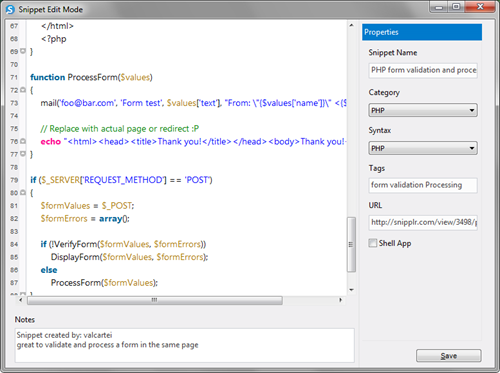500x373 pixels.
Task: Click the horizontal scrollbar right arrow
Action: [340, 300]
